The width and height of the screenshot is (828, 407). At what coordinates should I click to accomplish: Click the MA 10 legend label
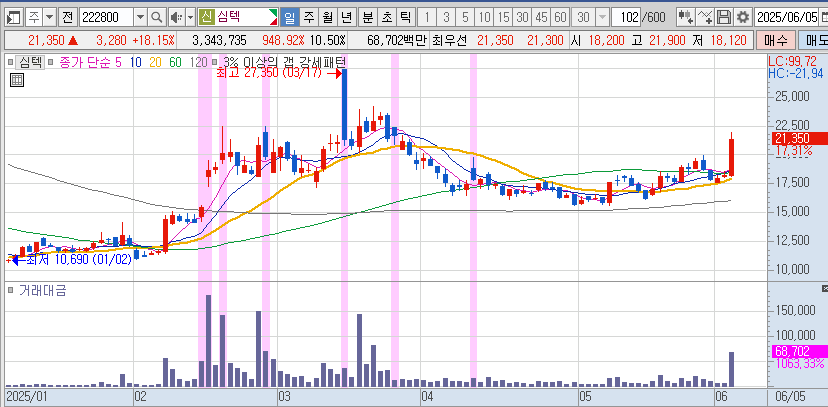135,62
